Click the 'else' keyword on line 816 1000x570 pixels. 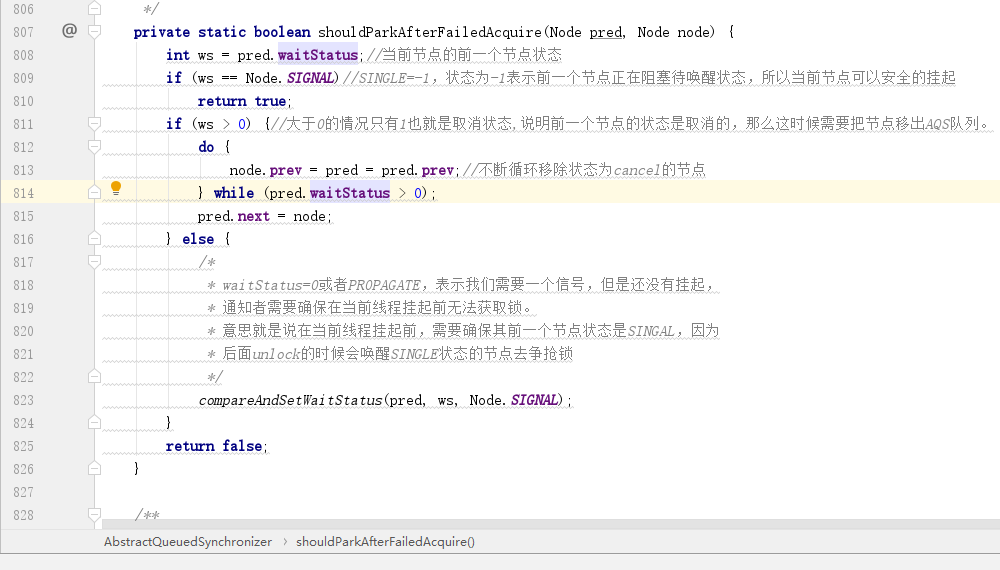click(x=198, y=239)
